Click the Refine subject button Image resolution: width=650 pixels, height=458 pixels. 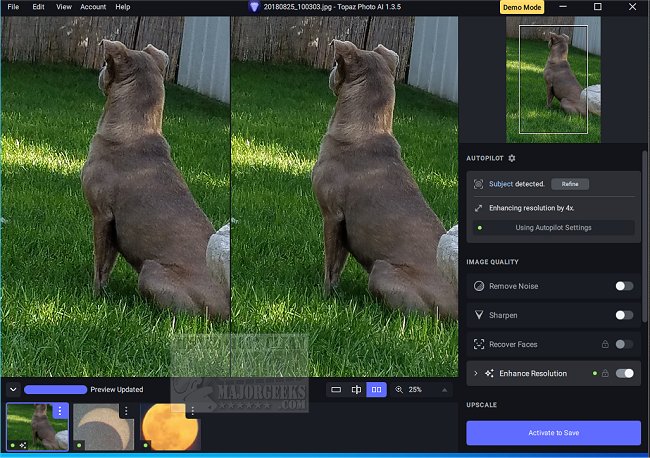point(570,184)
